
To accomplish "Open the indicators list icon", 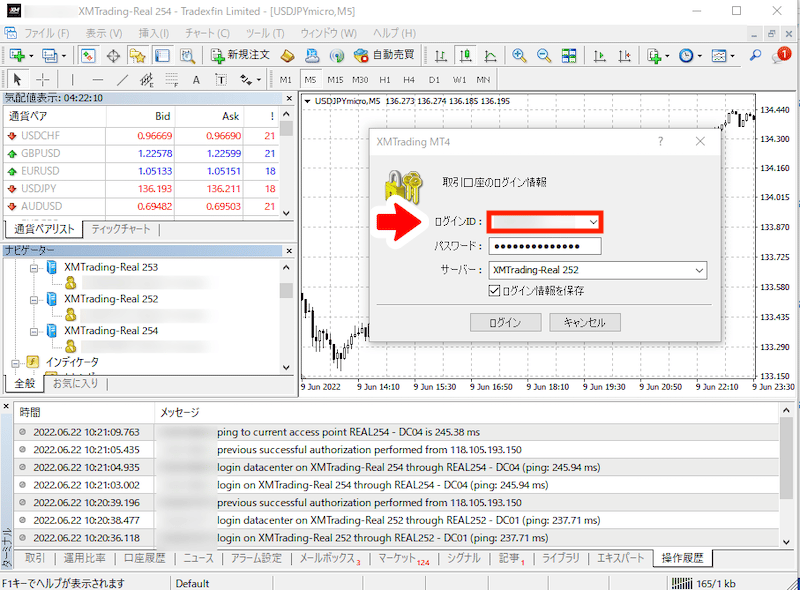I will click(654, 55).
